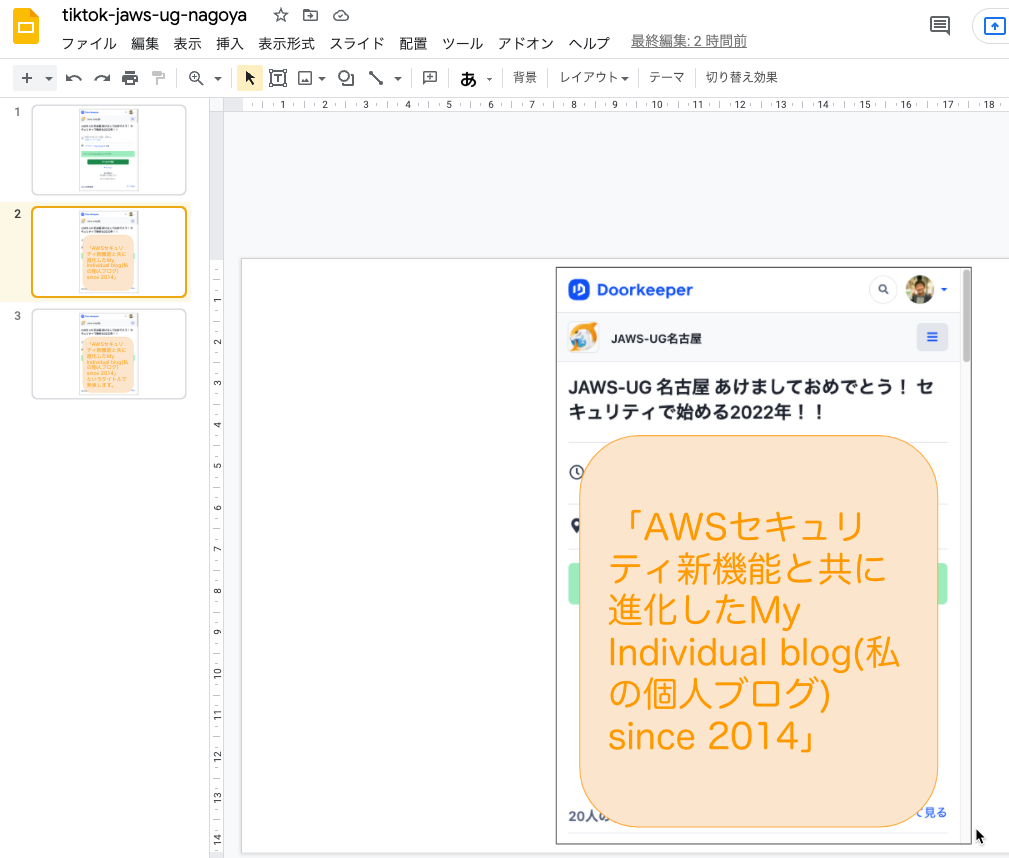Expand the input tools dropdown arrow
Image resolution: width=1009 pixels, height=858 pixels.
coord(489,79)
